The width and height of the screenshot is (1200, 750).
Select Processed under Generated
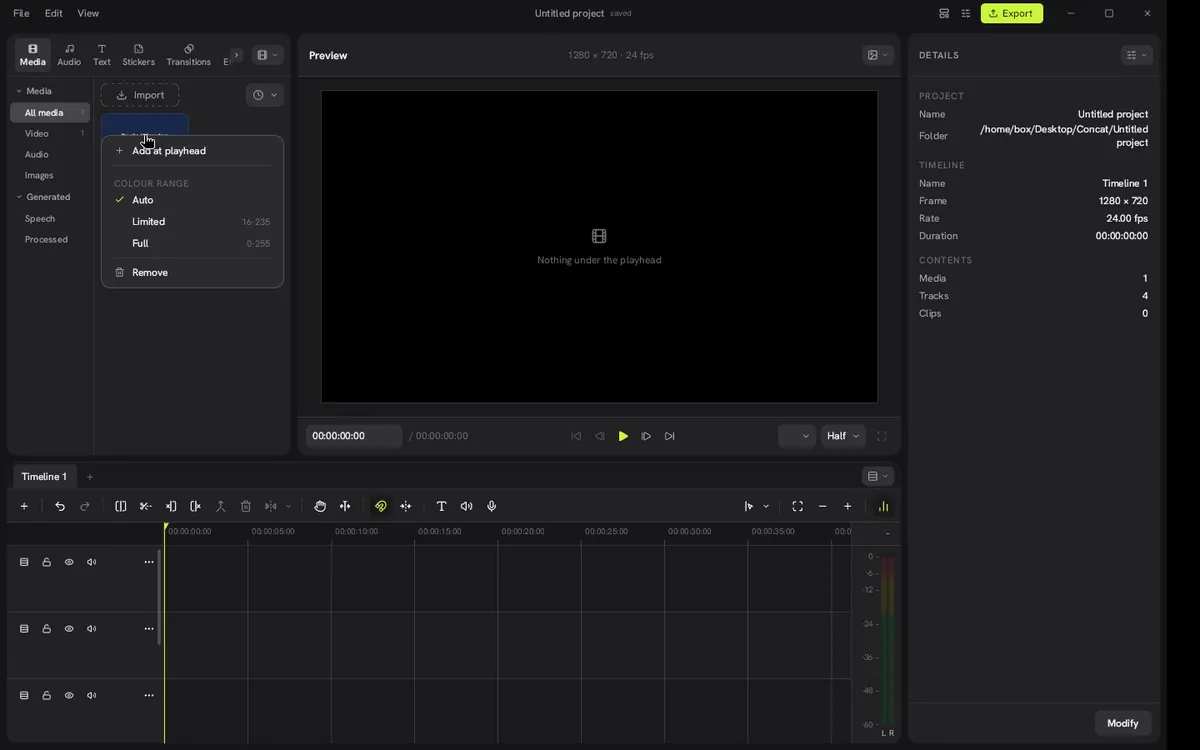pyautogui.click(x=50, y=239)
